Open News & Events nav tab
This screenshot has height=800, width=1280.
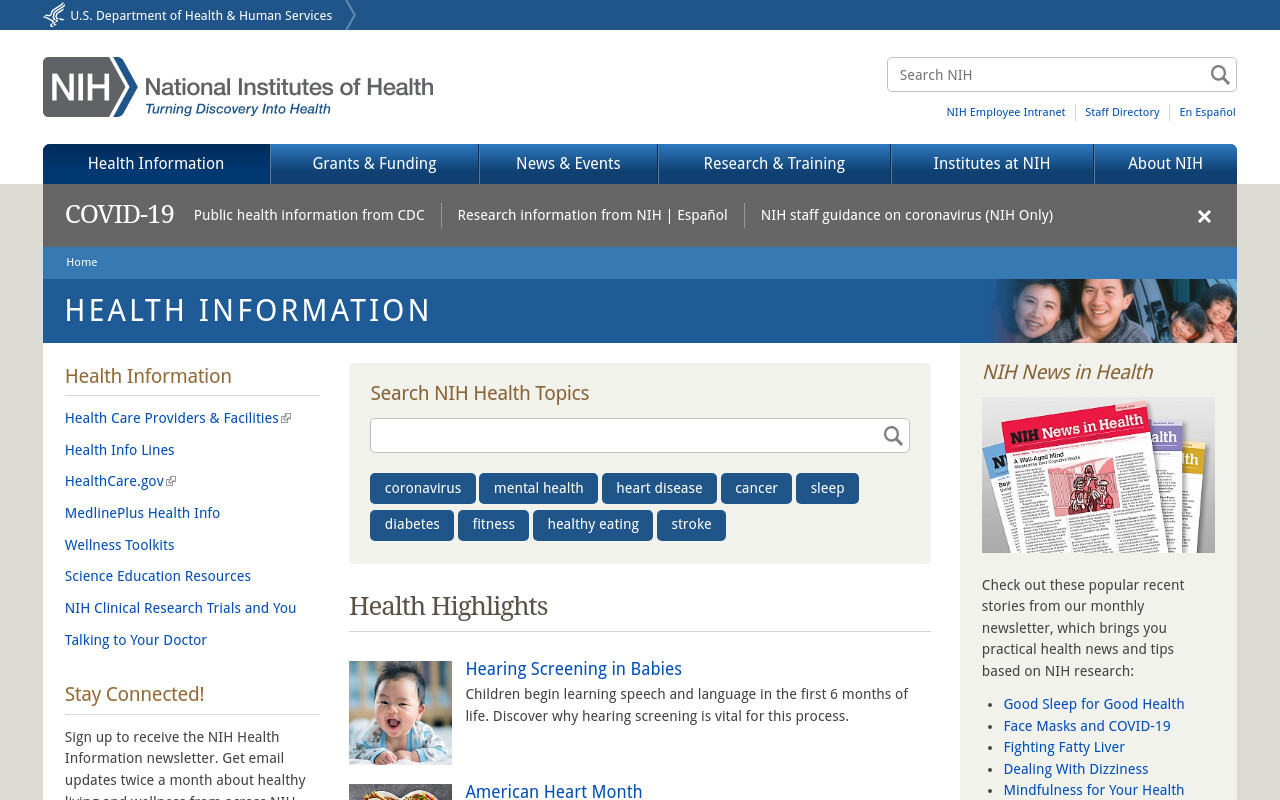pos(568,164)
